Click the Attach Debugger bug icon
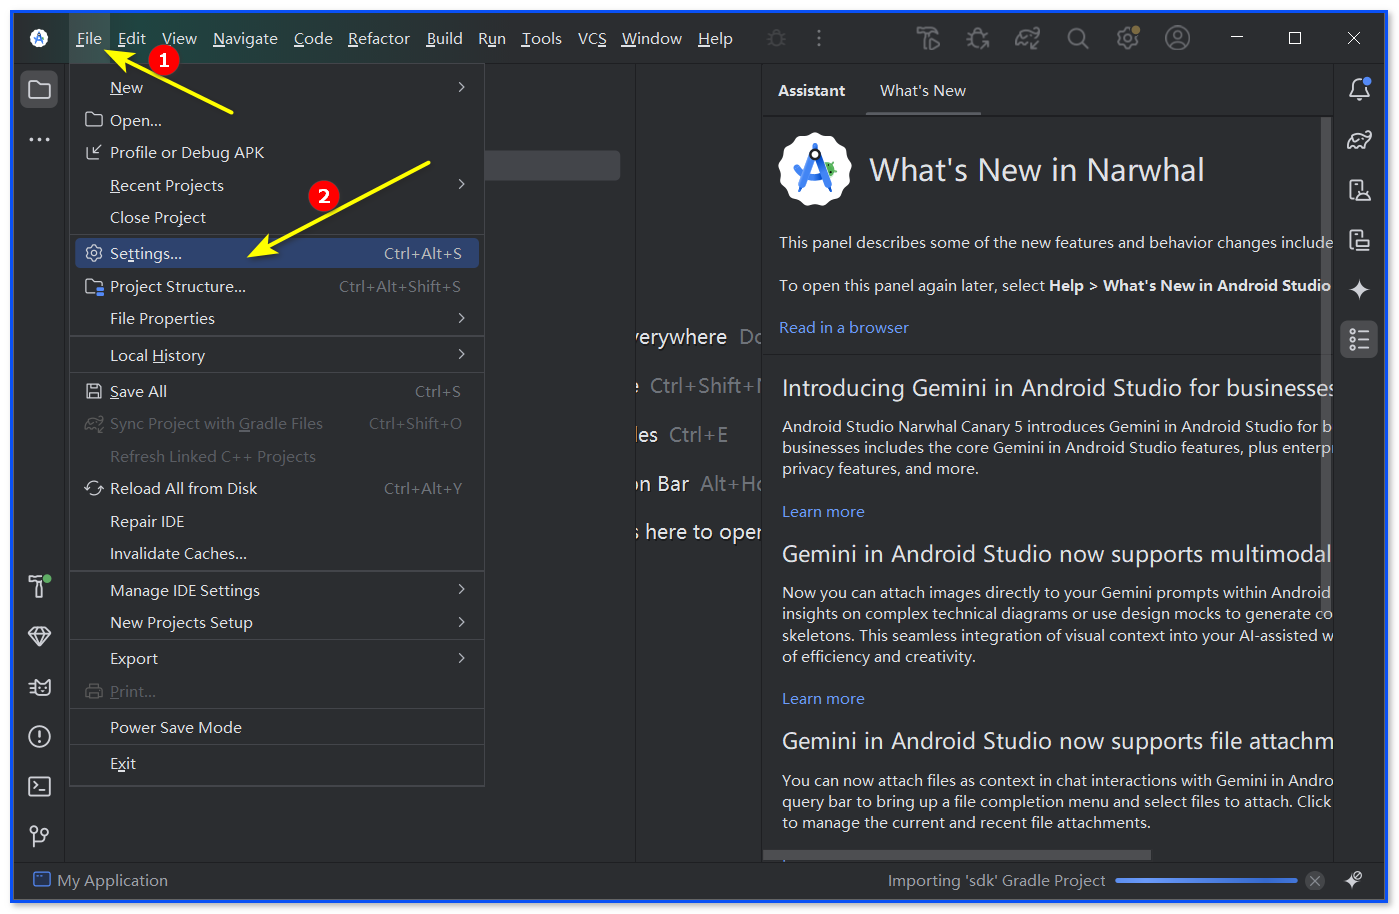This screenshot has width=1399, height=914. (x=978, y=38)
